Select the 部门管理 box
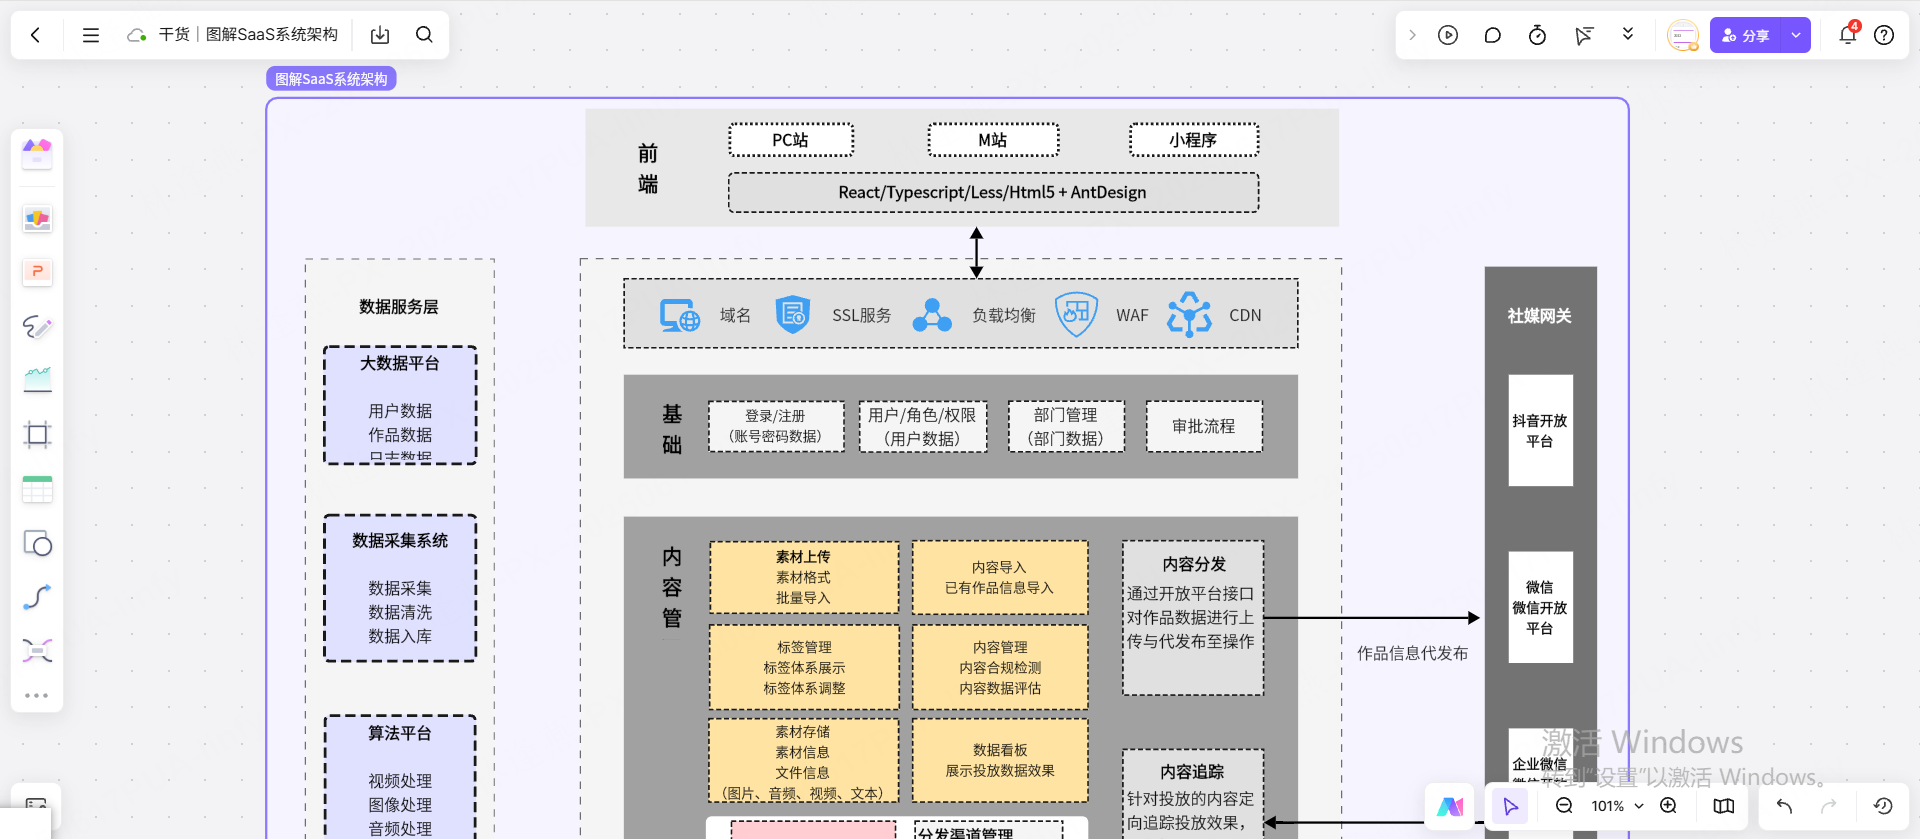The width and height of the screenshot is (1920, 839). [1066, 426]
